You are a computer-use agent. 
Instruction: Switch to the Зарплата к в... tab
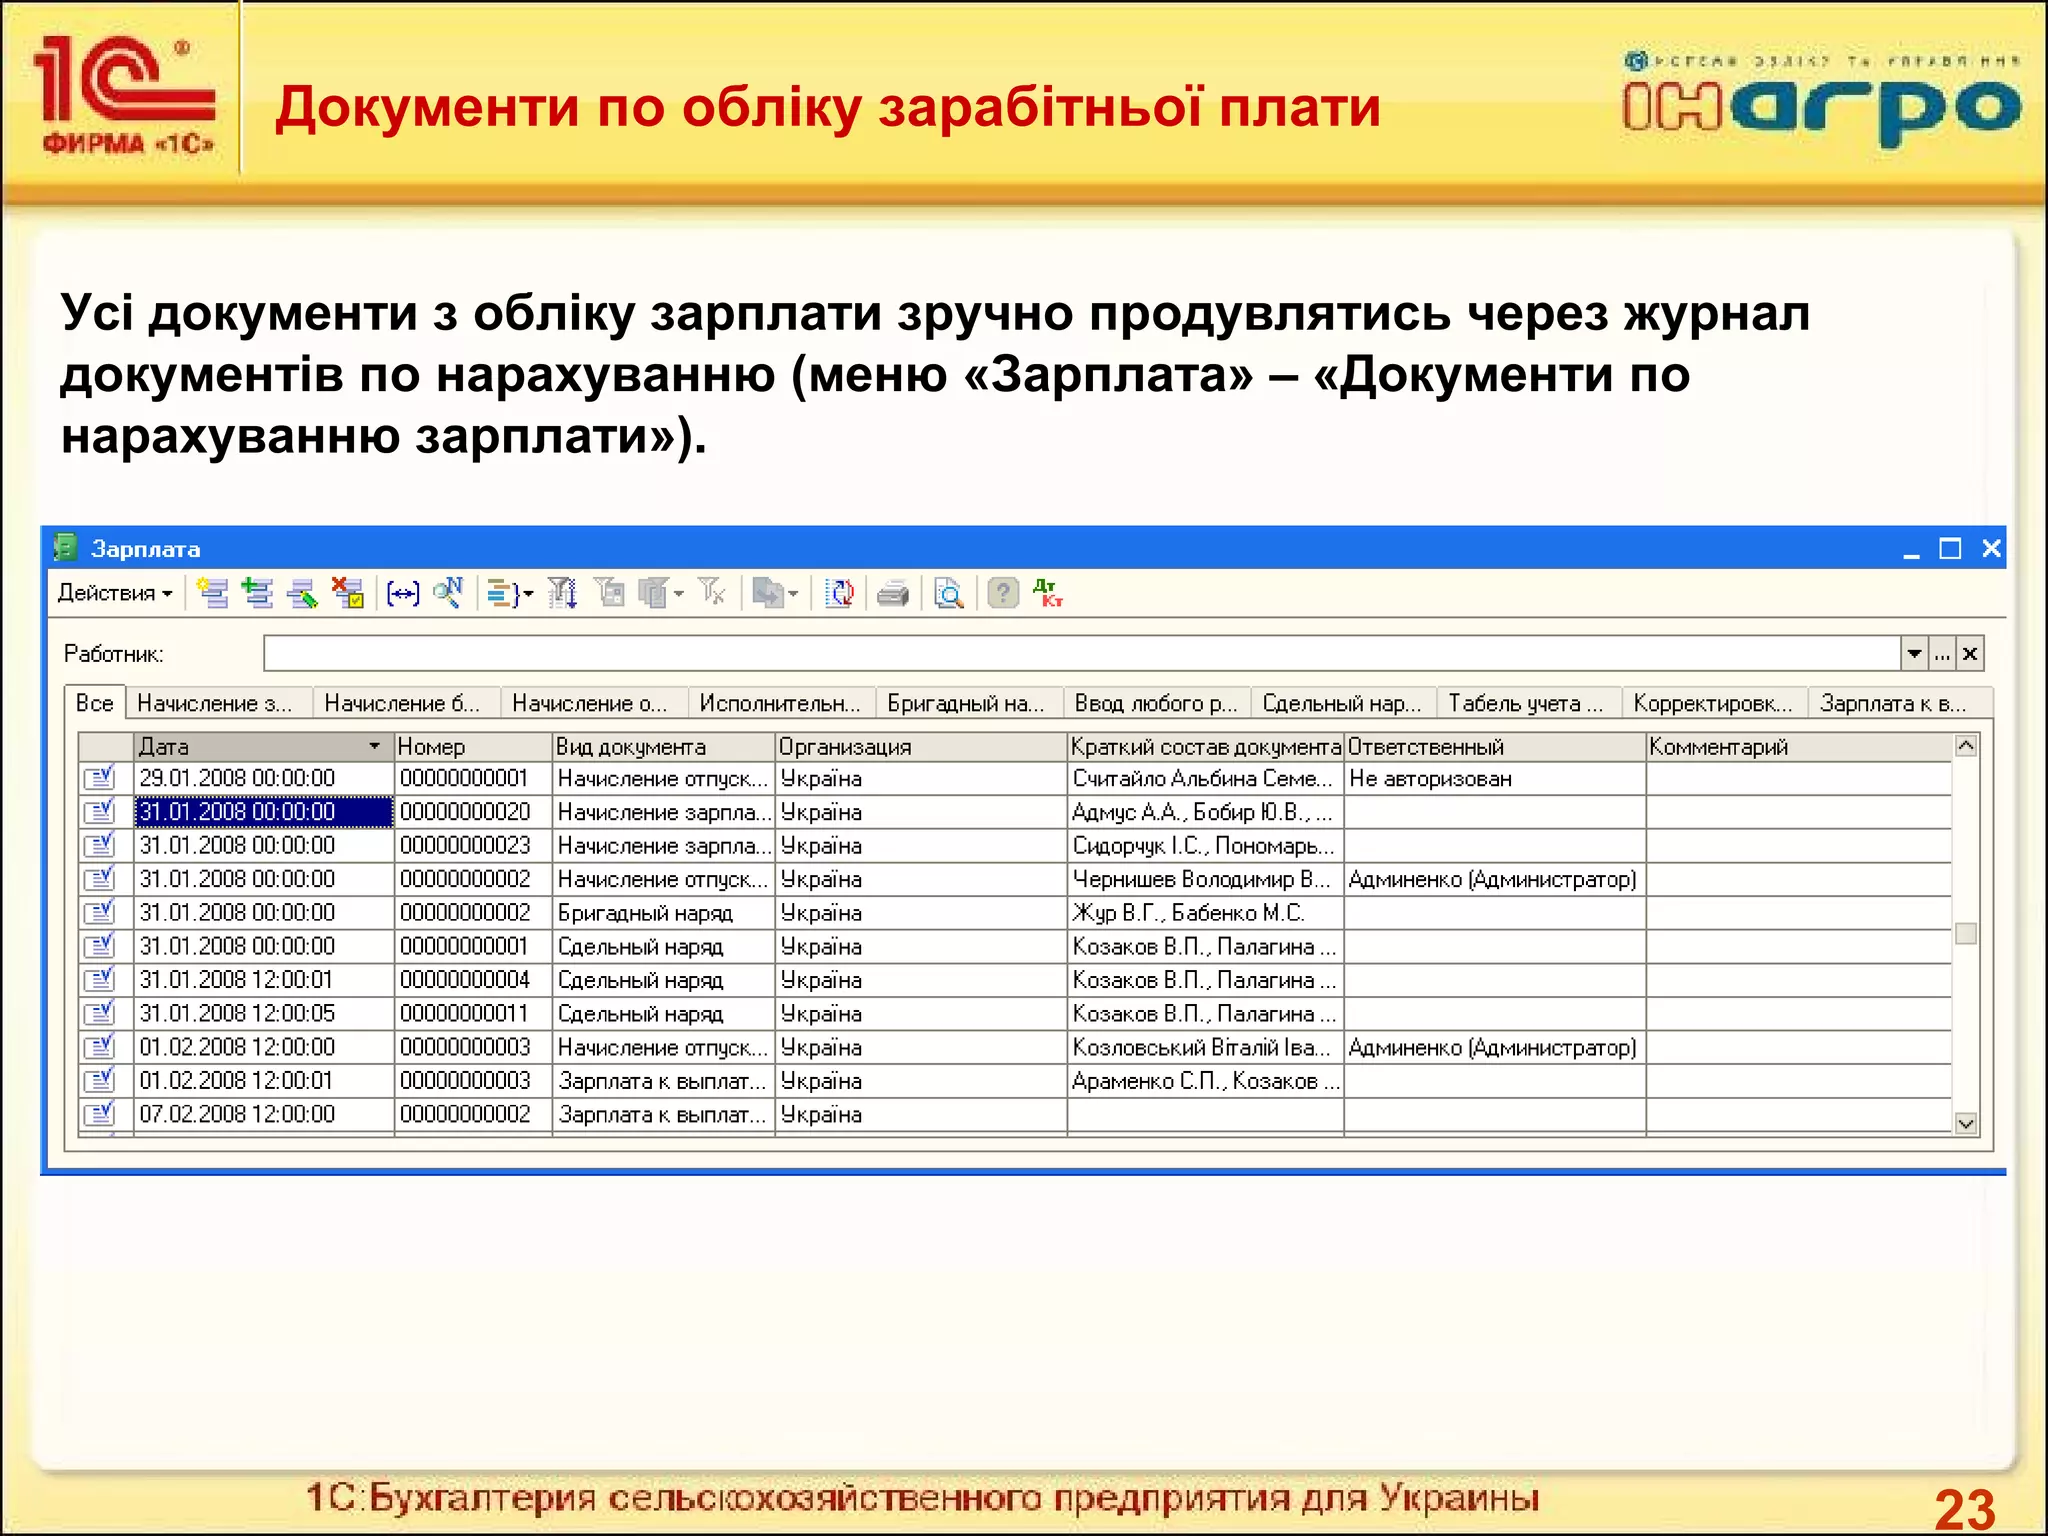pos(1900,704)
